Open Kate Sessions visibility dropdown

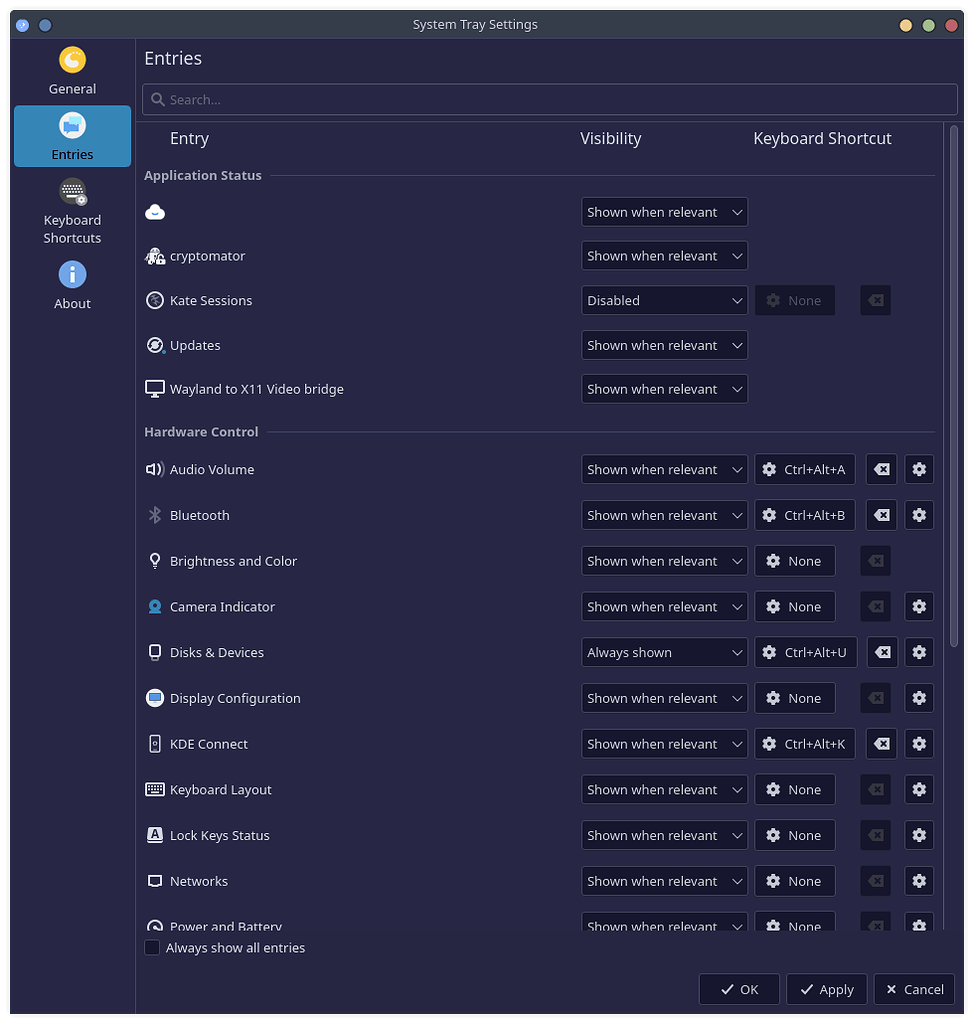pyautogui.click(x=664, y=301)
